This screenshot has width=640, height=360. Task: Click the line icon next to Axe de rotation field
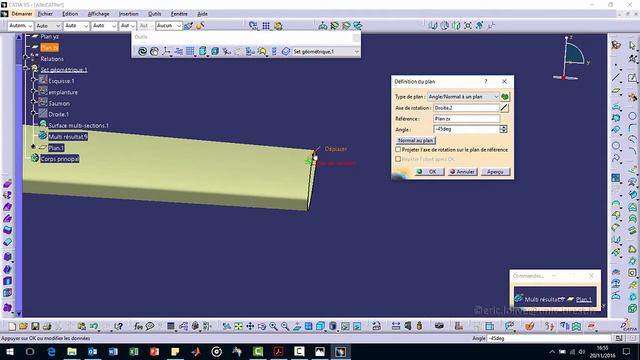point(504,108)
